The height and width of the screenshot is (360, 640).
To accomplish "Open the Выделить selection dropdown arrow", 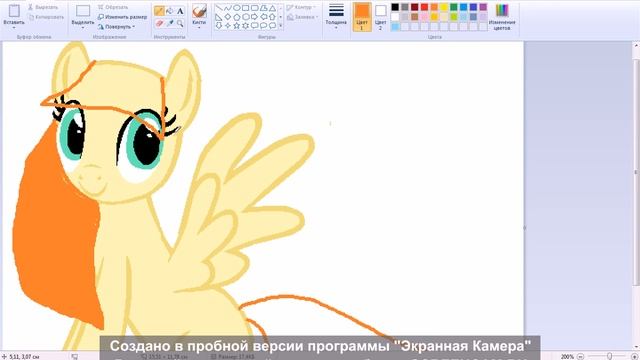I will coord(83,28).
